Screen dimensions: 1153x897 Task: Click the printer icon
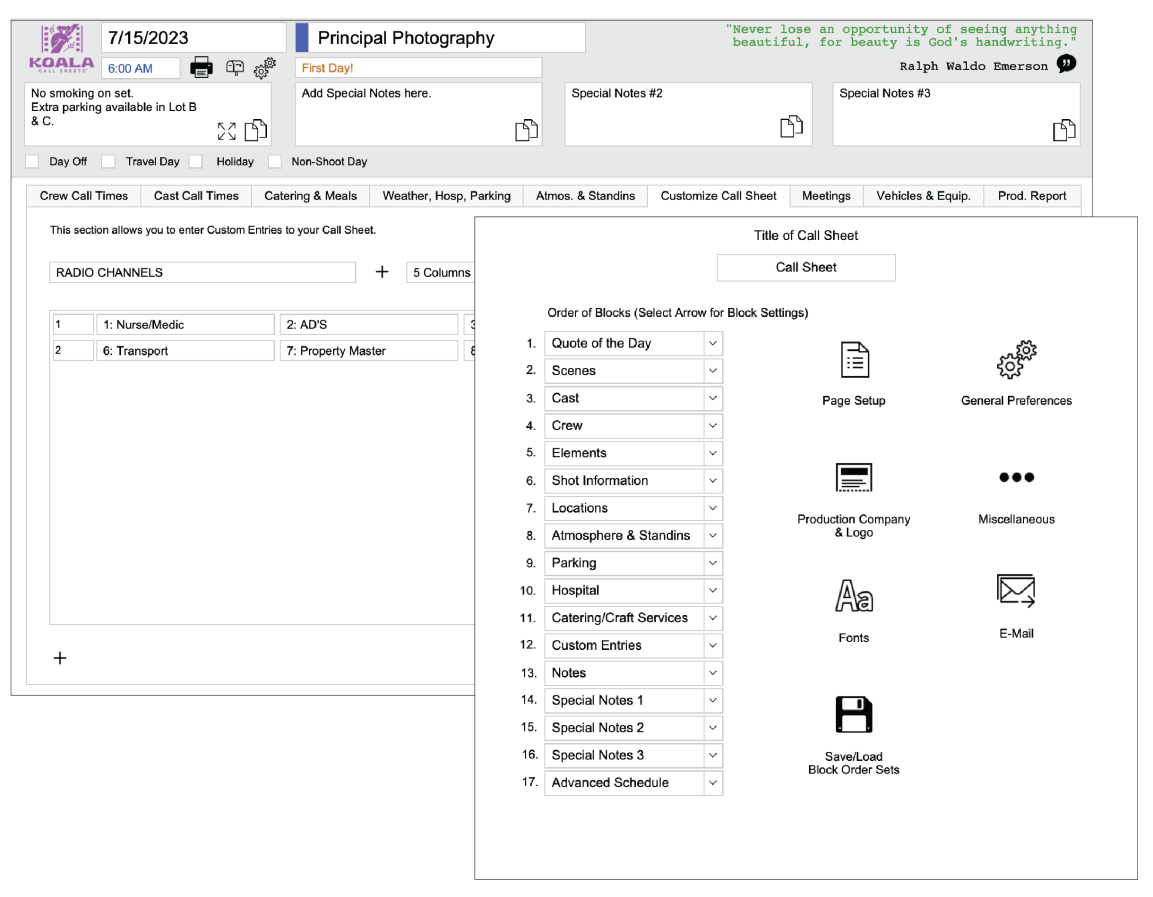point(201,68)
